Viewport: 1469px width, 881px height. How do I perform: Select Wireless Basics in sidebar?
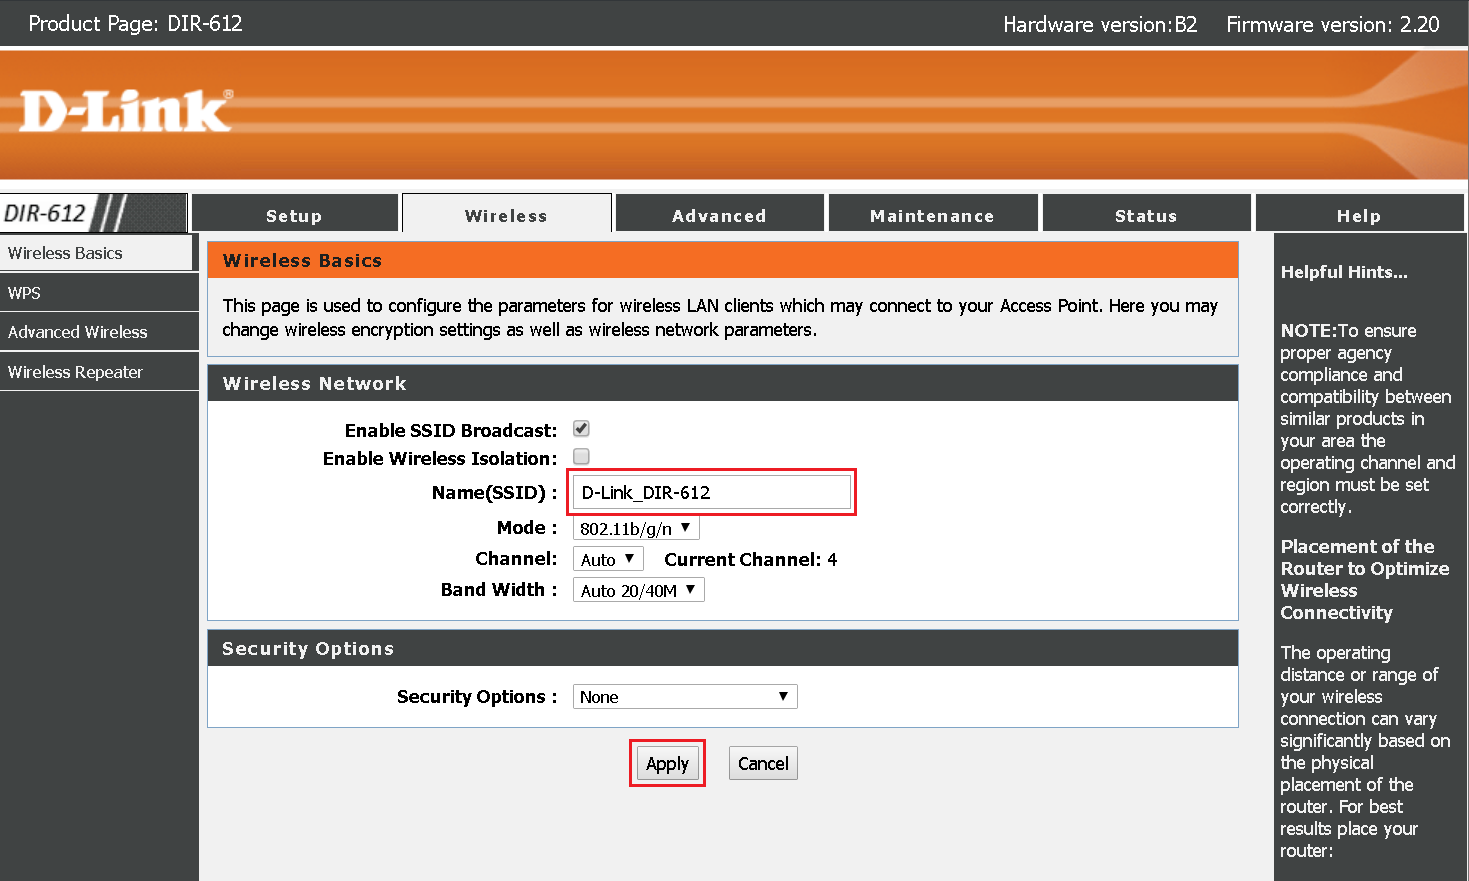pos(96,253)
